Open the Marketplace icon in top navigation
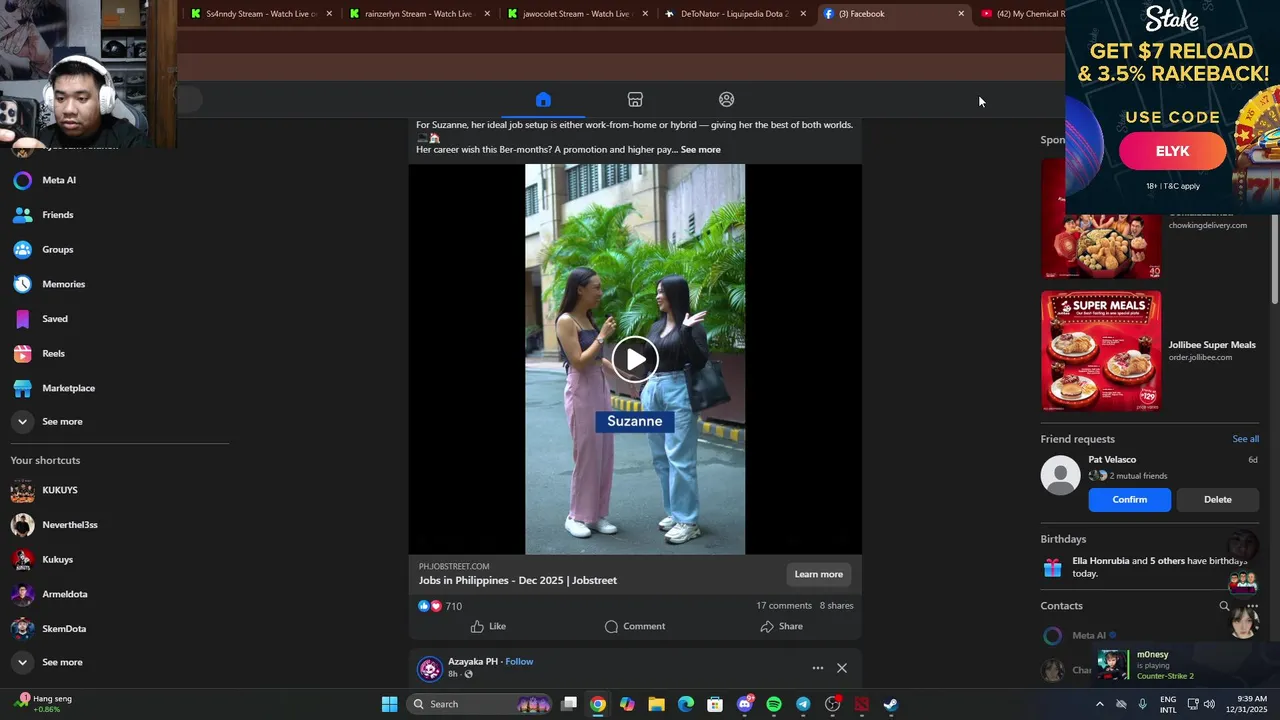Screen dimensions: 1280x720 click(635, 99)
